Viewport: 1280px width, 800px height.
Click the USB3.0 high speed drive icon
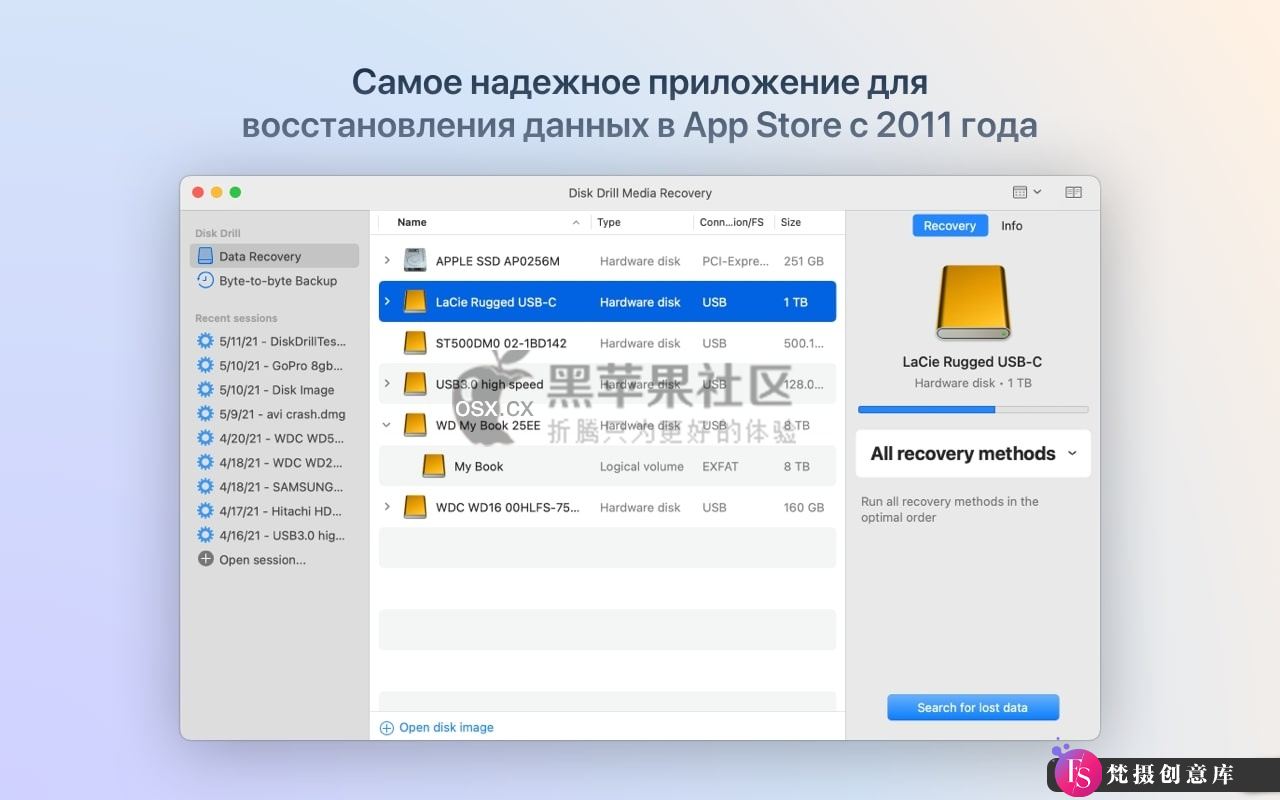[415, 384]
